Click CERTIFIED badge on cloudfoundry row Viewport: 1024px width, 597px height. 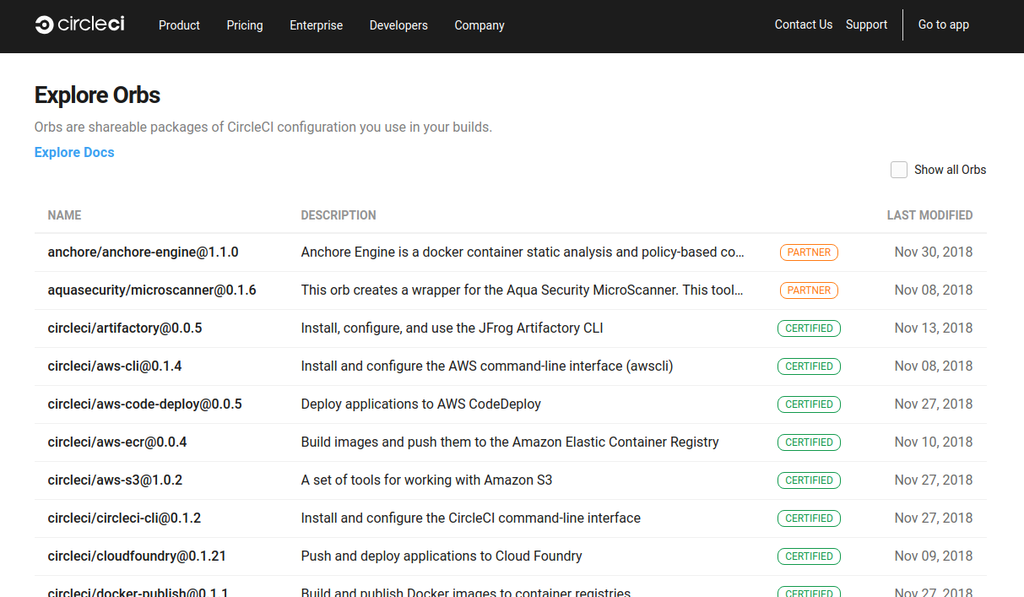(808, 556)
